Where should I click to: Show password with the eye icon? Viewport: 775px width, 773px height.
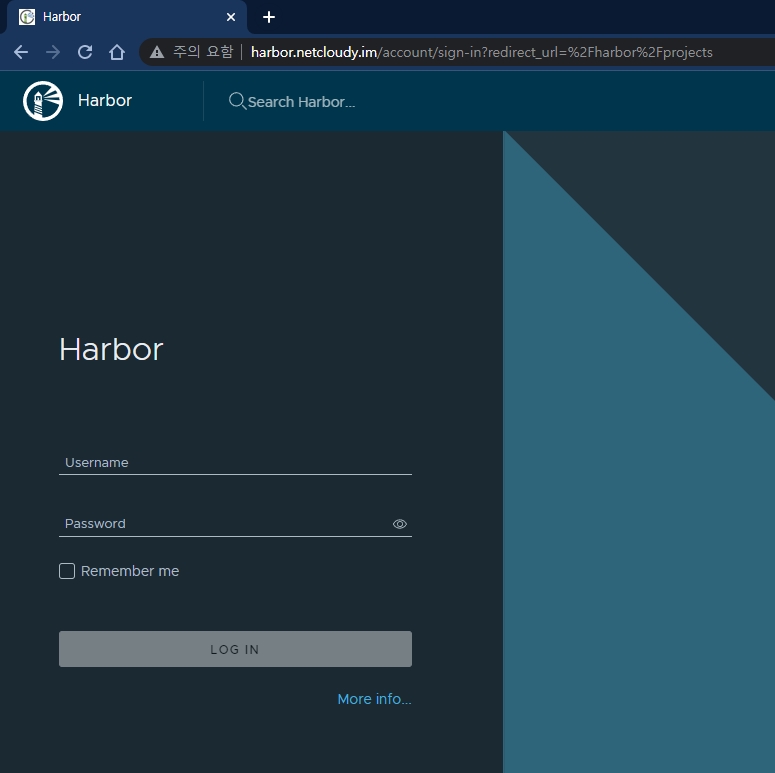399,524
